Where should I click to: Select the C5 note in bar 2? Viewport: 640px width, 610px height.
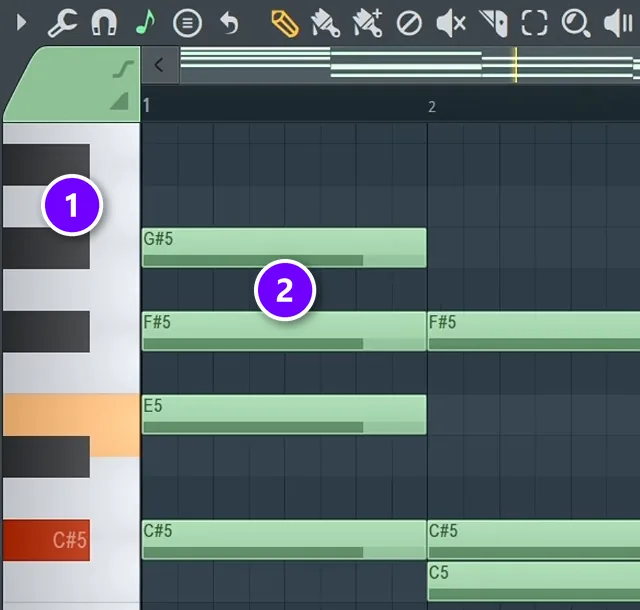tap(533, 581)
